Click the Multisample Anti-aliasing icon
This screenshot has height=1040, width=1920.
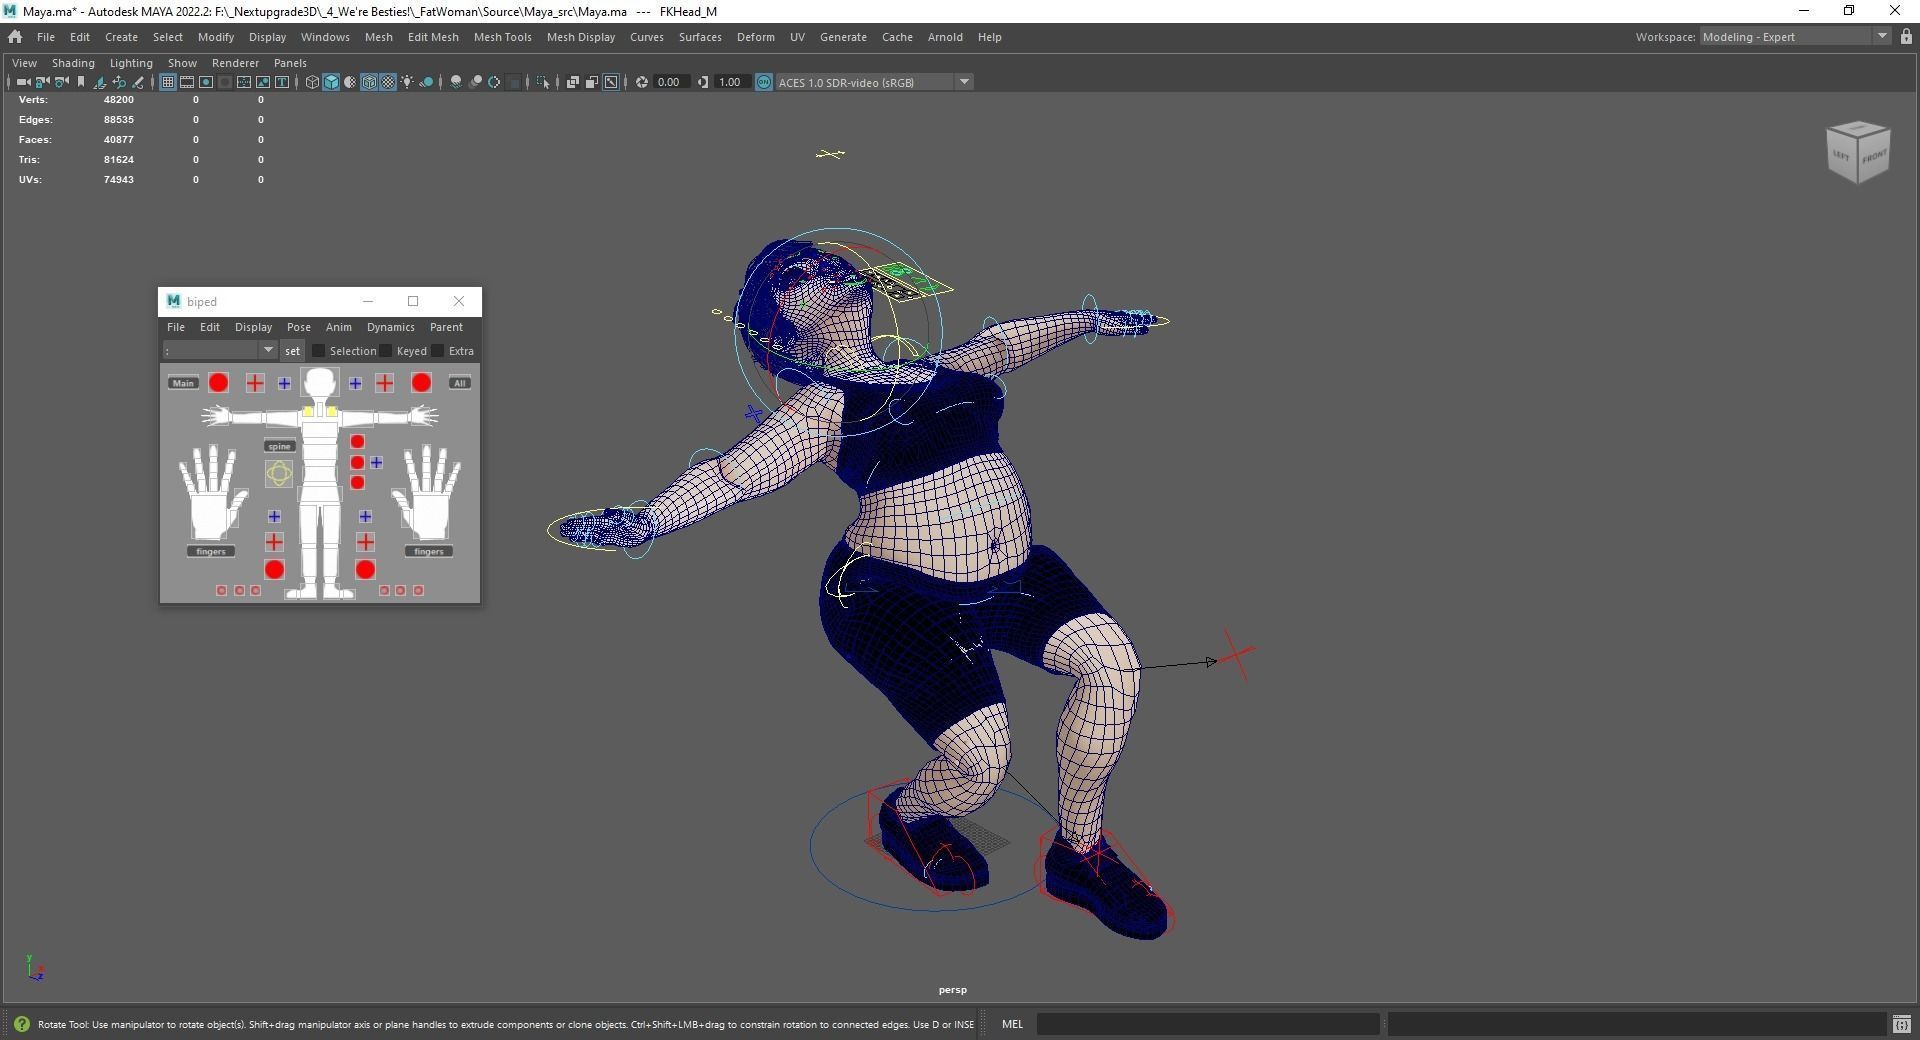[494, 82]
